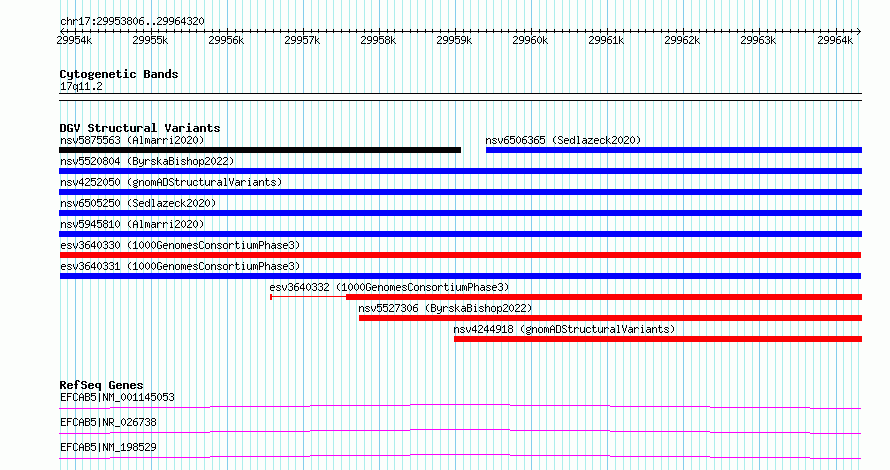The height and width of the screenshot is (470, 890).
Task: Open variant nsv5875563 (Almarri2020) label
Action: click(132, 140)
